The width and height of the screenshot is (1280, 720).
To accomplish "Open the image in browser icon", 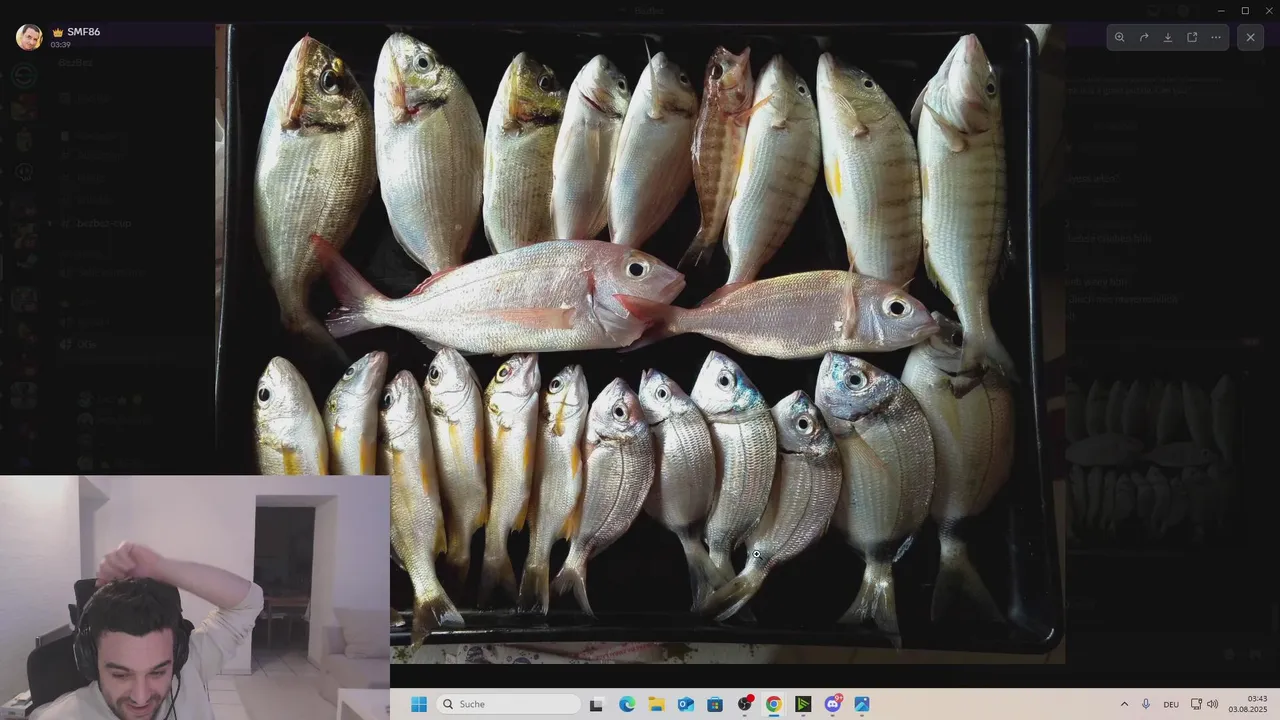I will [x=1192, y=37].
